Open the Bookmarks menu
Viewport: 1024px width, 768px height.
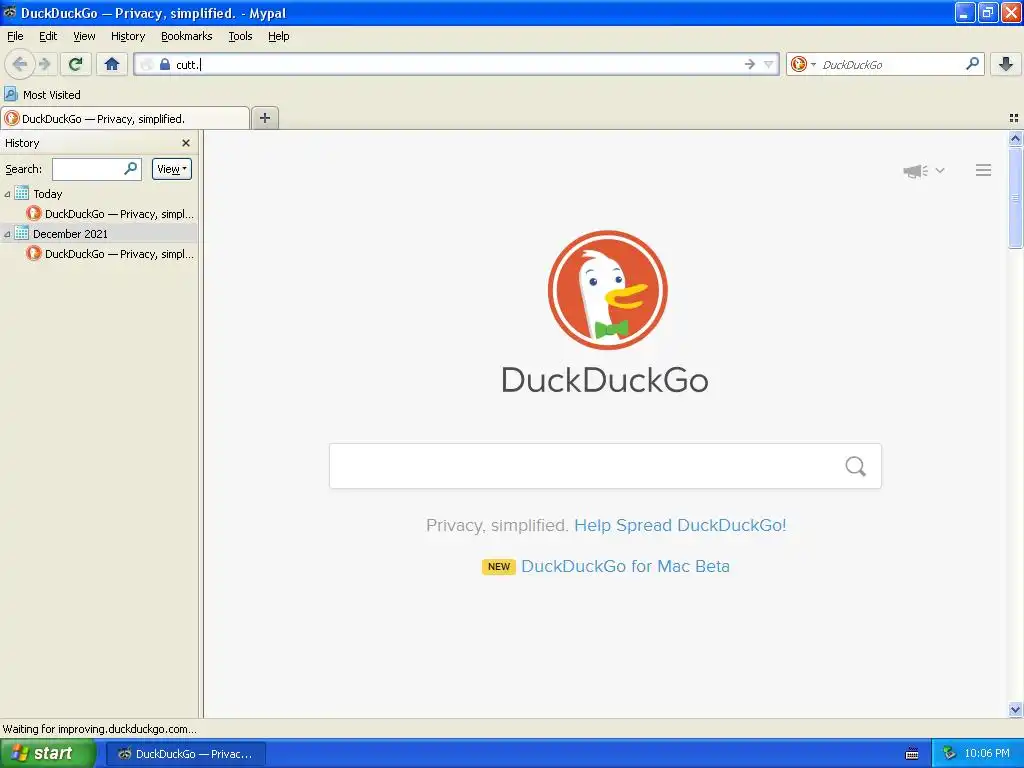186,36
